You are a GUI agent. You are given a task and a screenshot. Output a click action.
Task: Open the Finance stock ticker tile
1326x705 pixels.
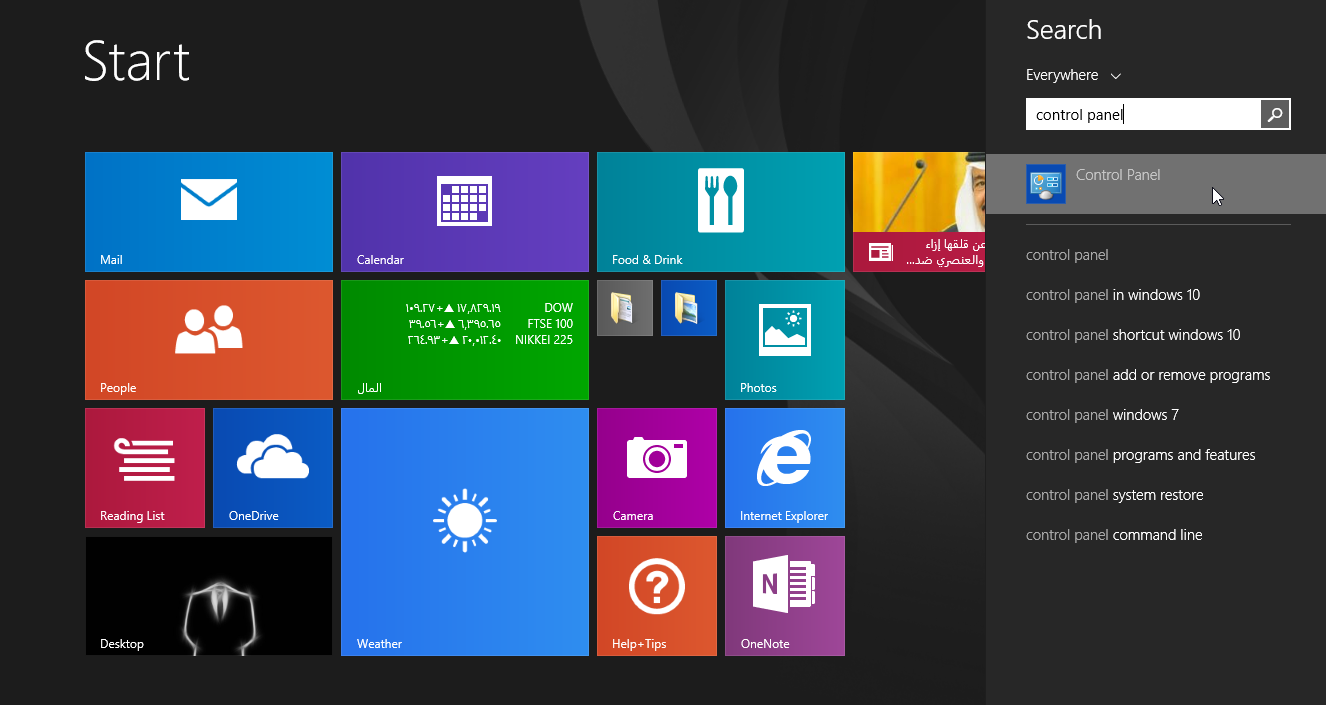(465, 340)
